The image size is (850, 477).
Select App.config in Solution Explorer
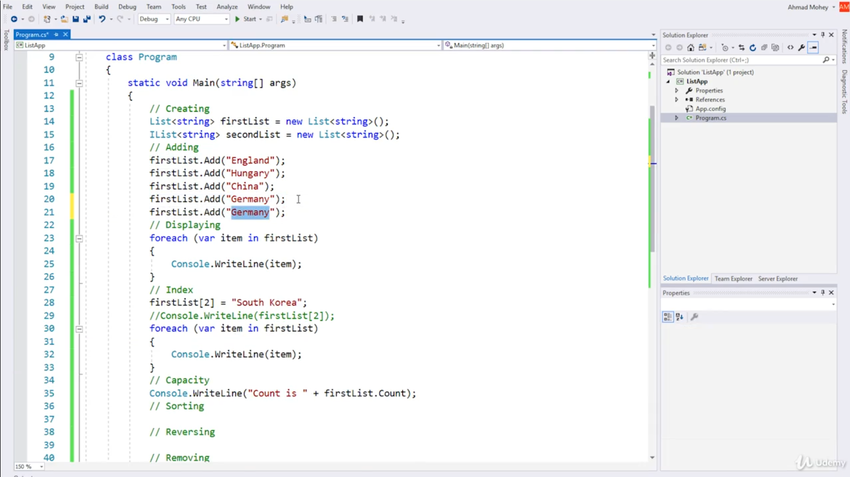point(710,109)
